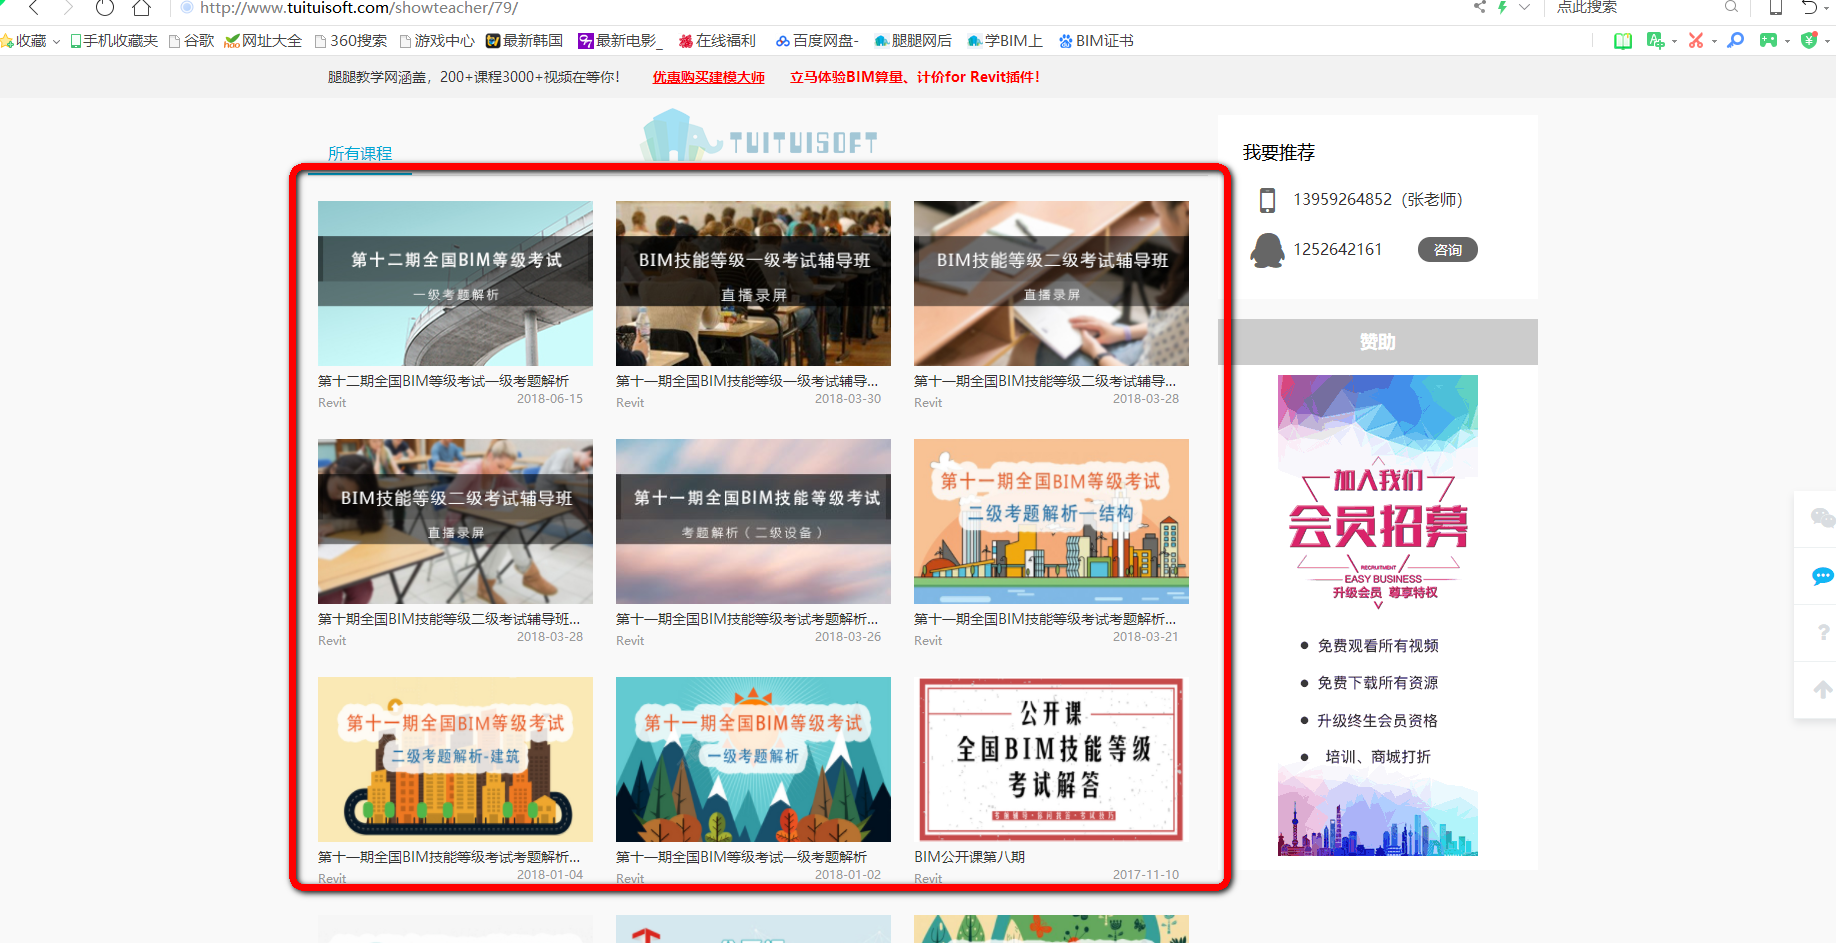Screen dimensions: 1836x943
Task: Open the 360搜索 bookmark
Action: tap(351, 41)
